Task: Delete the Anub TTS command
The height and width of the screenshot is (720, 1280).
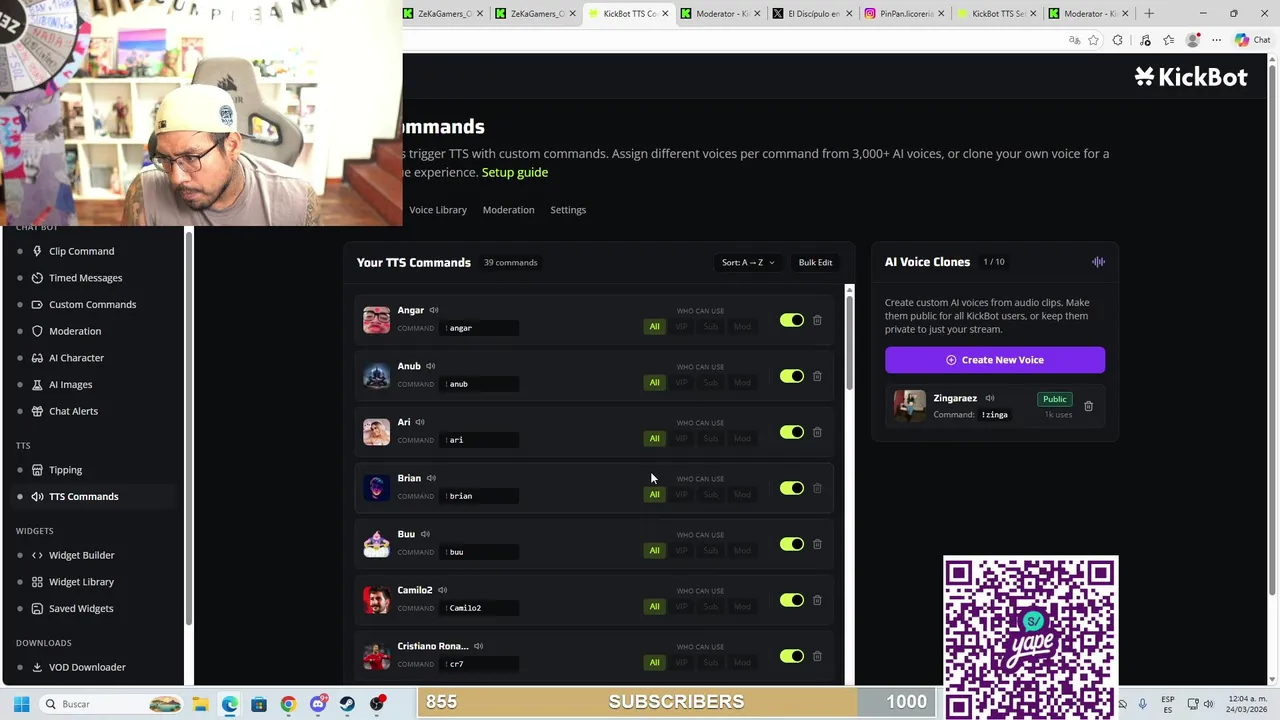Action: tap(817, 376)
